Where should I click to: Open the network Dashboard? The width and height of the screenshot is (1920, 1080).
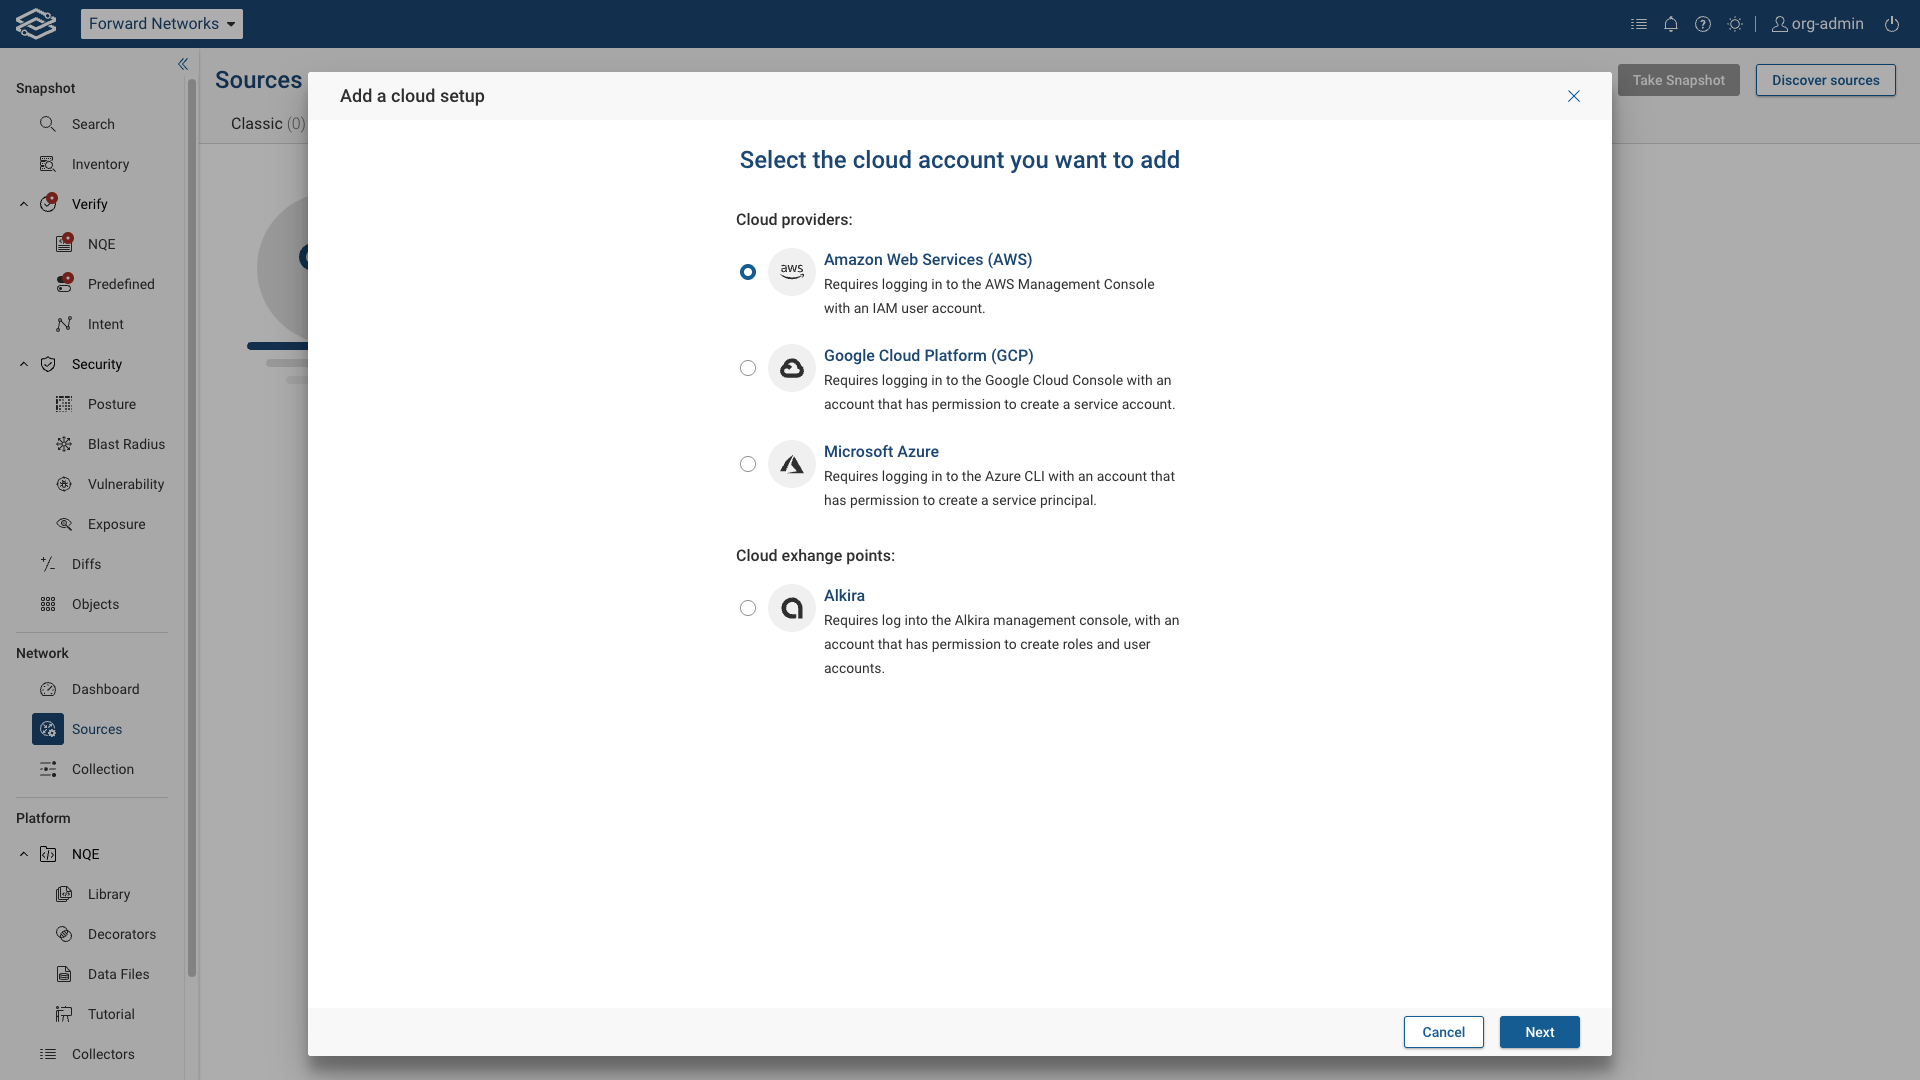[x=105, y=689]
